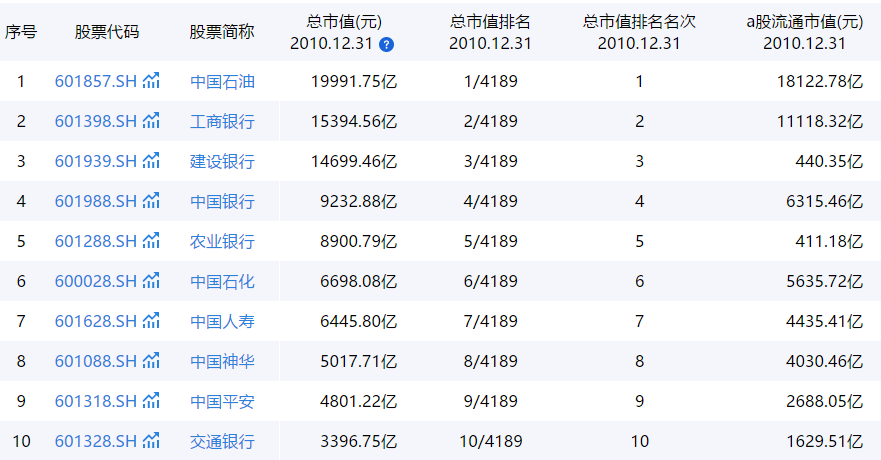
Task: Open chart icon next to 601088.SH
Action: (151, 360)
